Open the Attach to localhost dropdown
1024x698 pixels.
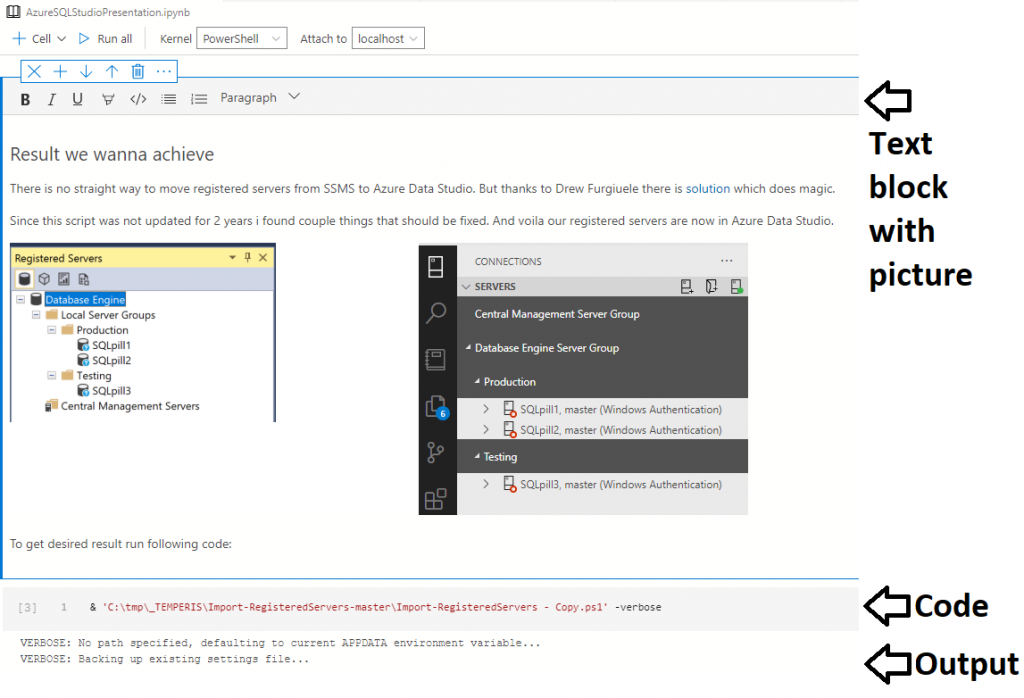388,39
